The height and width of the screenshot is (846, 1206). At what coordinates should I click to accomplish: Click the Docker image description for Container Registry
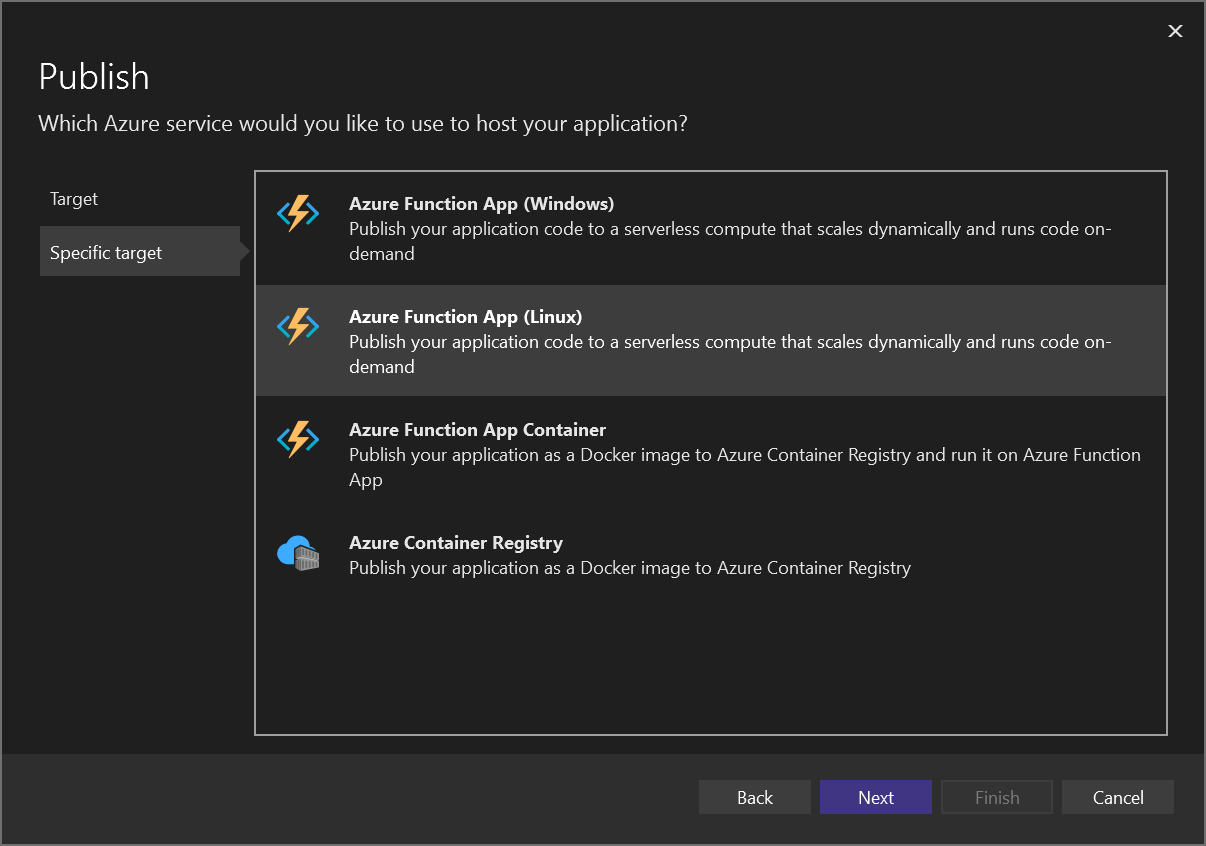click(x=629, y=567)
